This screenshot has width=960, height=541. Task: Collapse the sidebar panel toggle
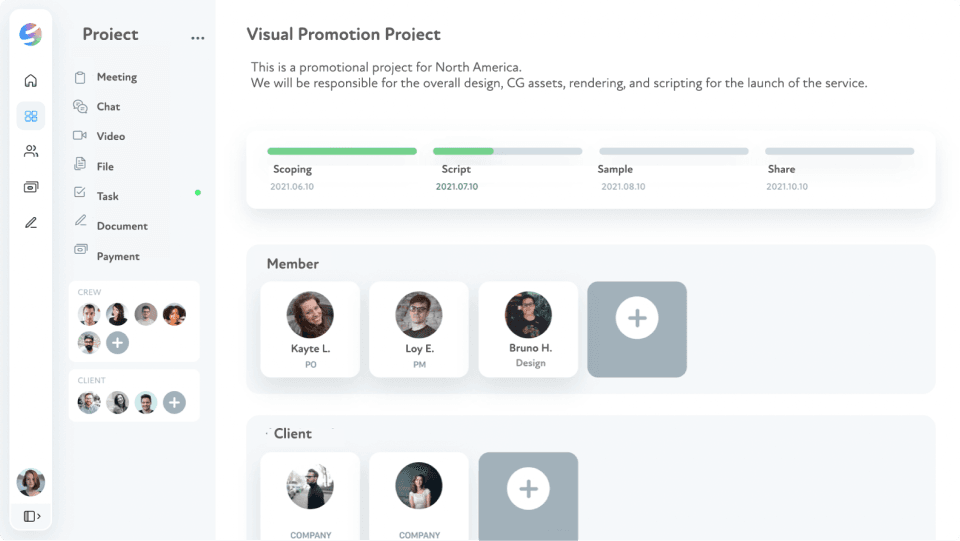click(31, 516)
